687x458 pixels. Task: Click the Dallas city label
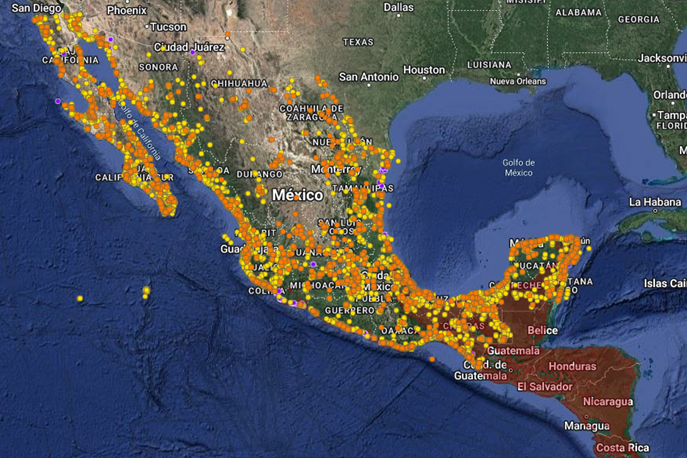pyautogui.click(x=398, y=7)
